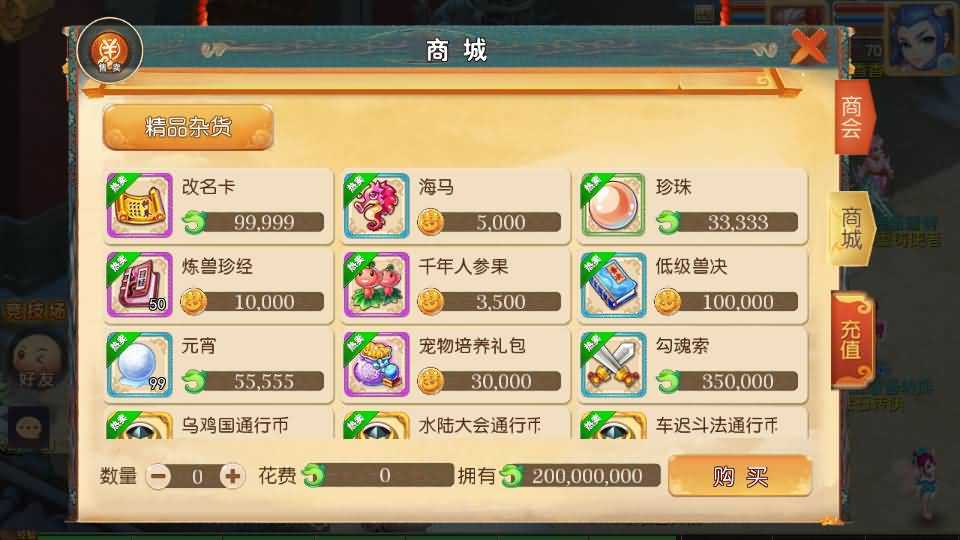Click the 数量 quantity value field

(197, 476)
